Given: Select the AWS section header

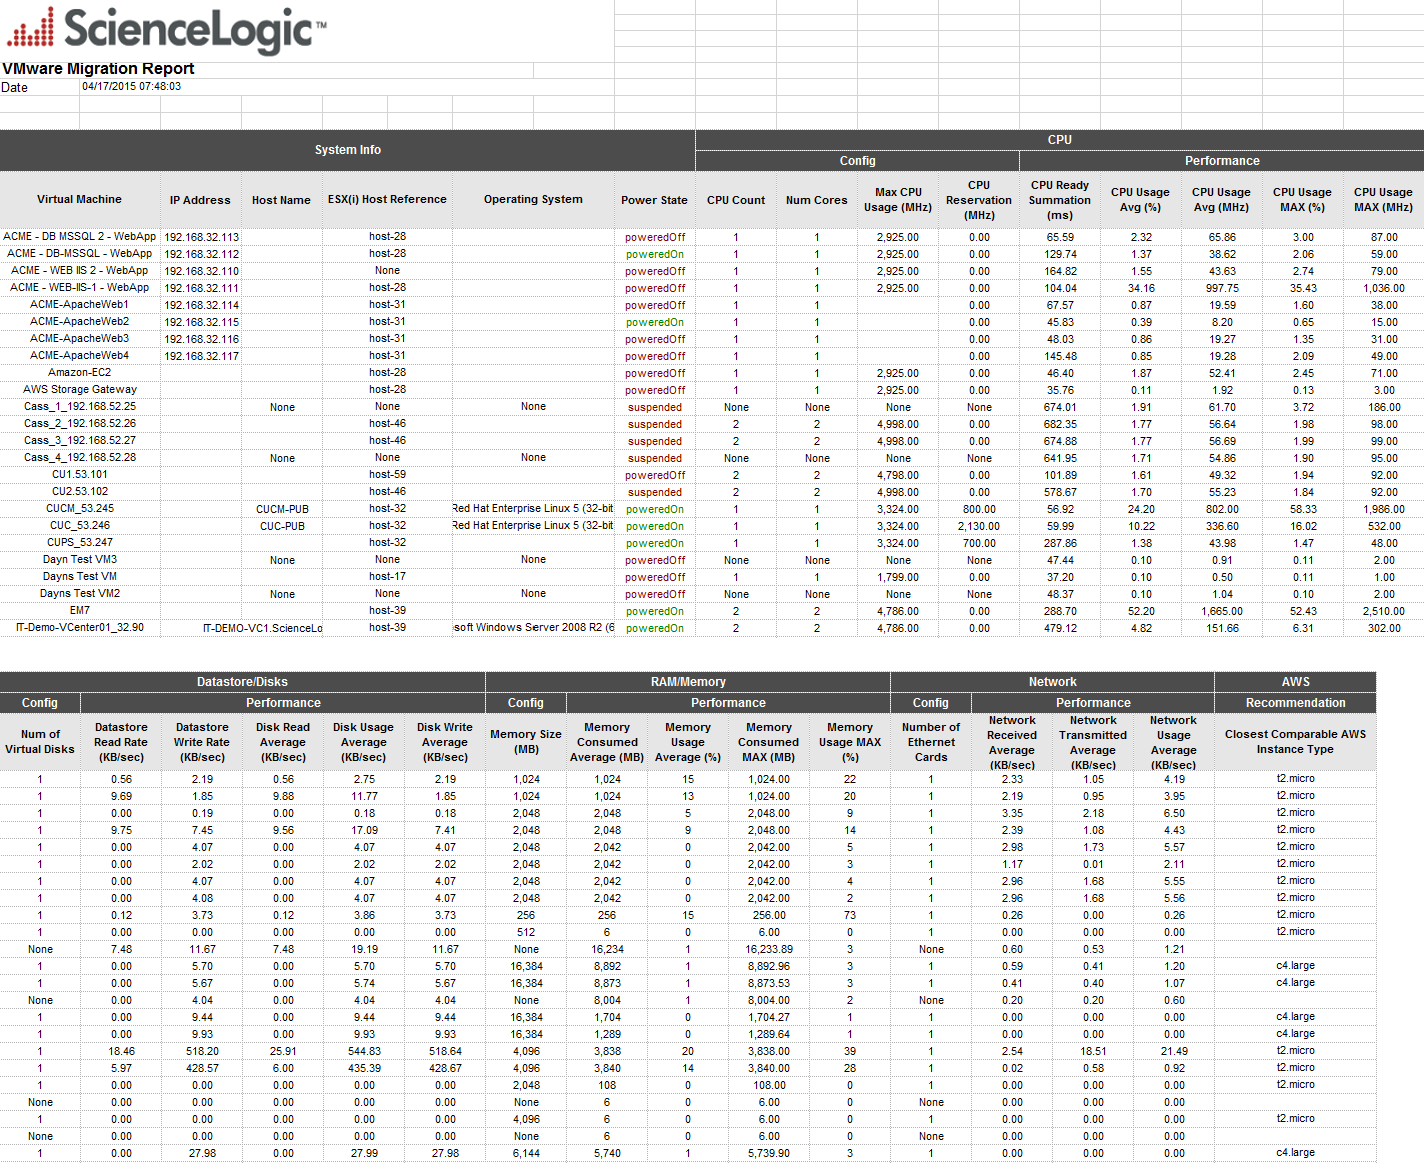Looking at the screenshot, I should [x=1296, y=682].
